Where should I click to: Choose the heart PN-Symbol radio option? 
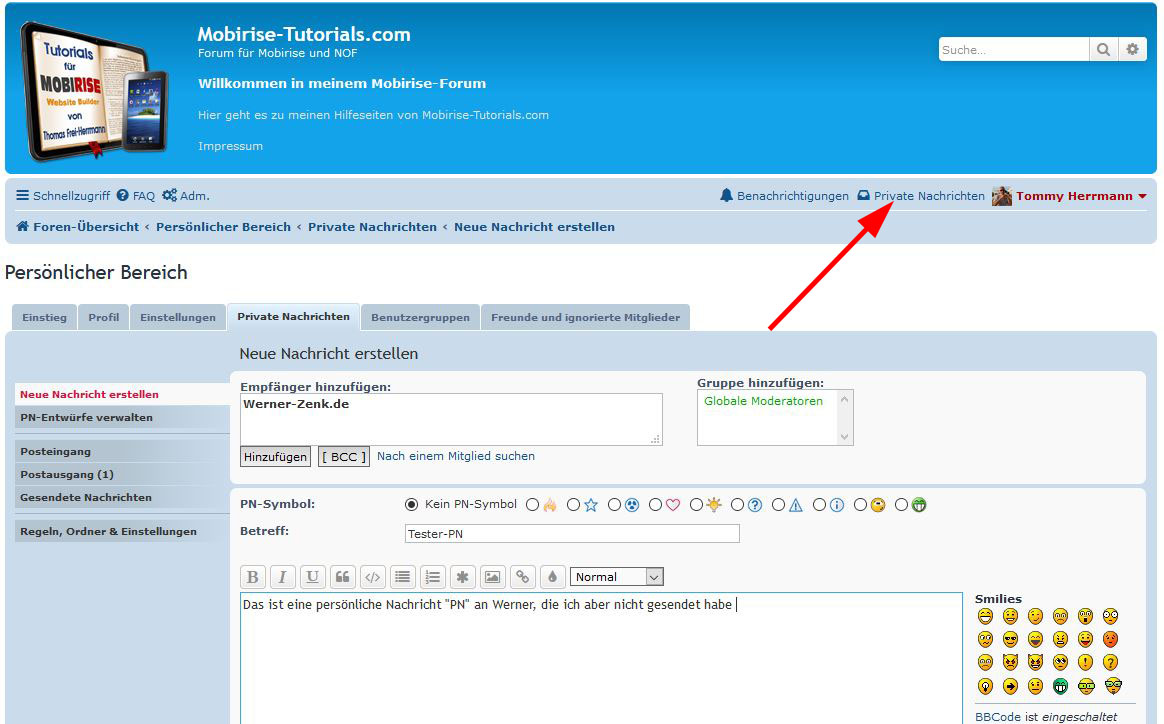click(656, 505)
